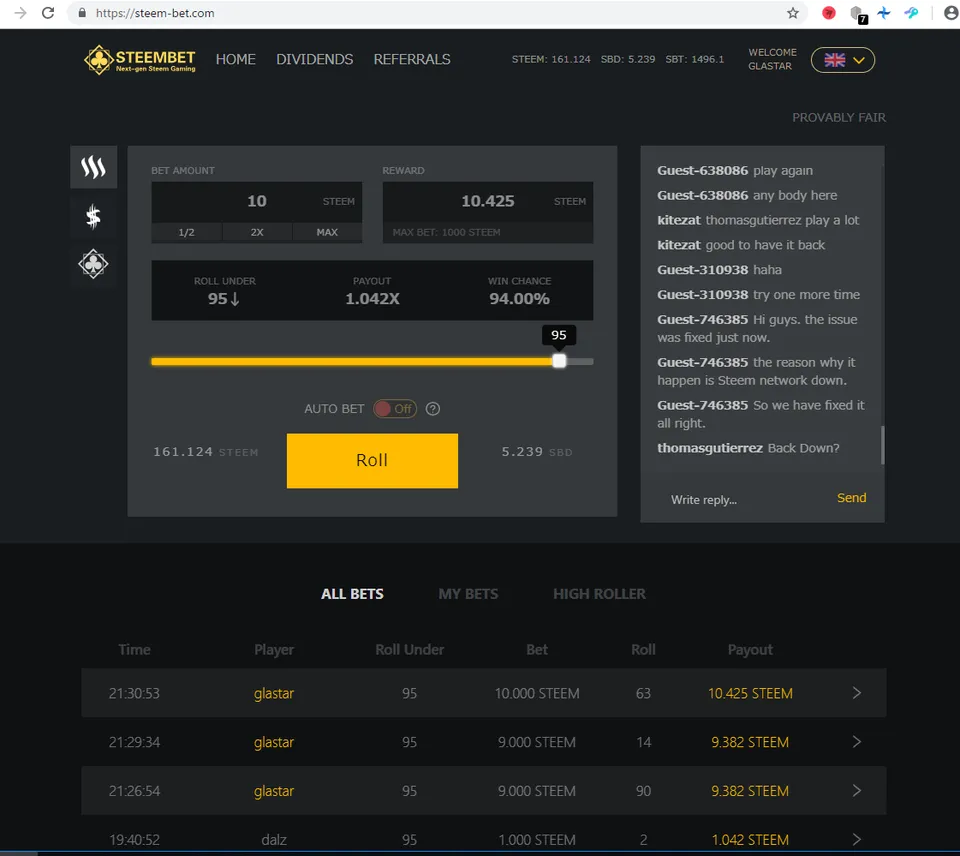Image resolution: width=960 pixels, height=856 pixels.
Task: Click the Time column header
Action: 134,650
